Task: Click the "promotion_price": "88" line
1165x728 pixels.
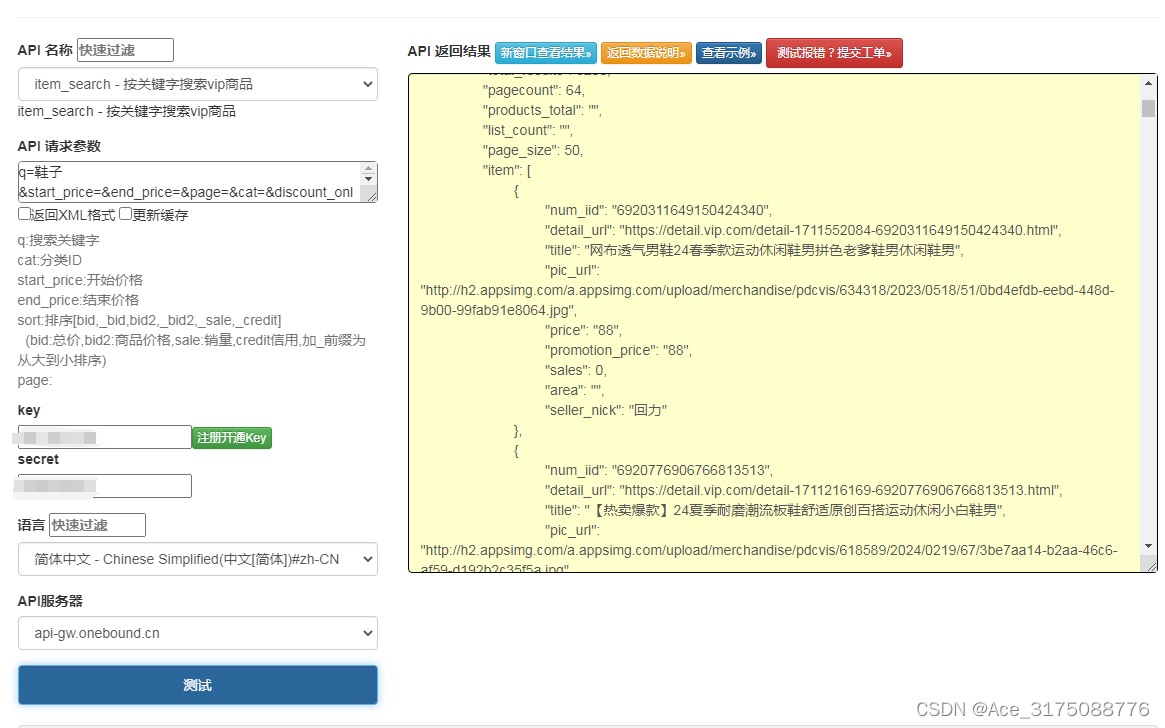Action: [x=618, y=350]
